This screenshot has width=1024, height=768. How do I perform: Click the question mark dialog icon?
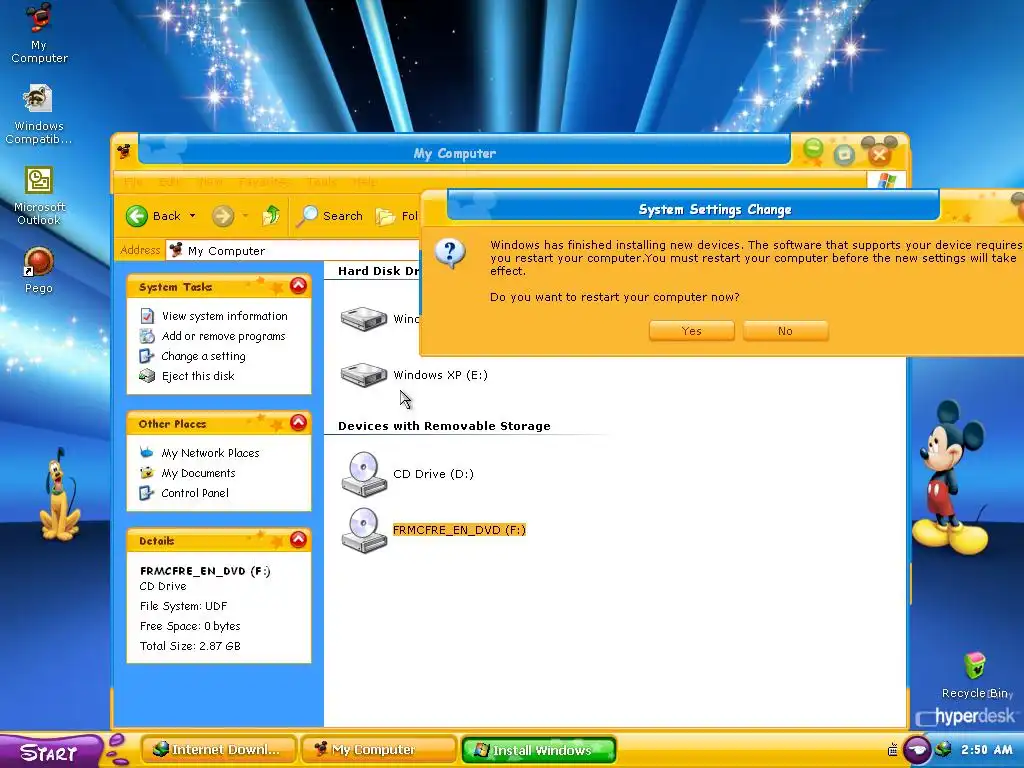tap(451, 253)
